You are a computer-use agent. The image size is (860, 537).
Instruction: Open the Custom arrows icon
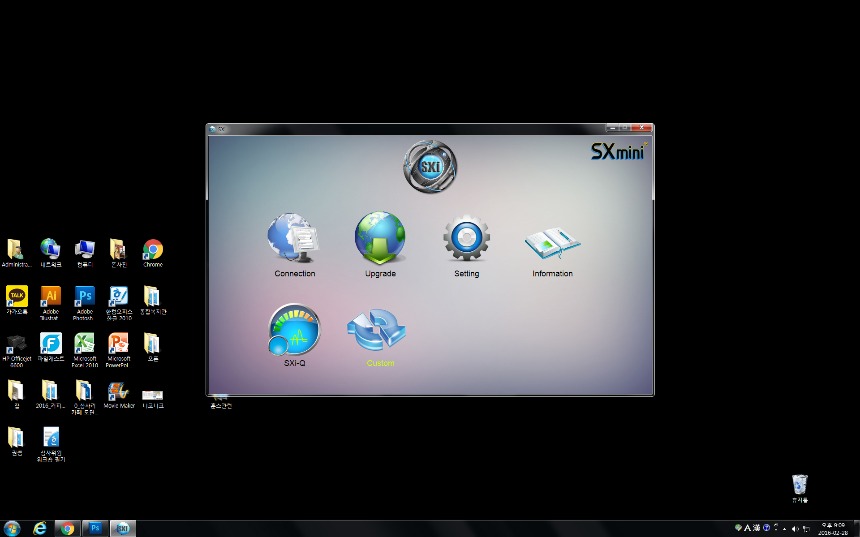tap(376, 329)
